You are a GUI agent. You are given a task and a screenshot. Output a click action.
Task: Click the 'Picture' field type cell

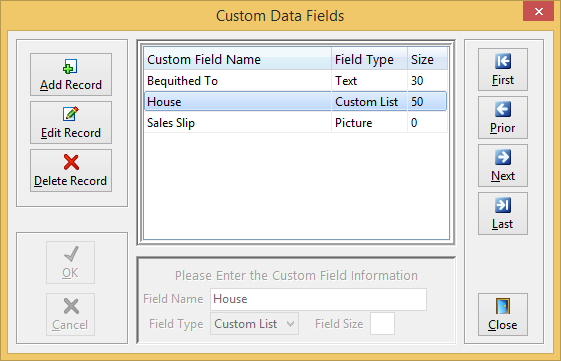tap(369, 123)
